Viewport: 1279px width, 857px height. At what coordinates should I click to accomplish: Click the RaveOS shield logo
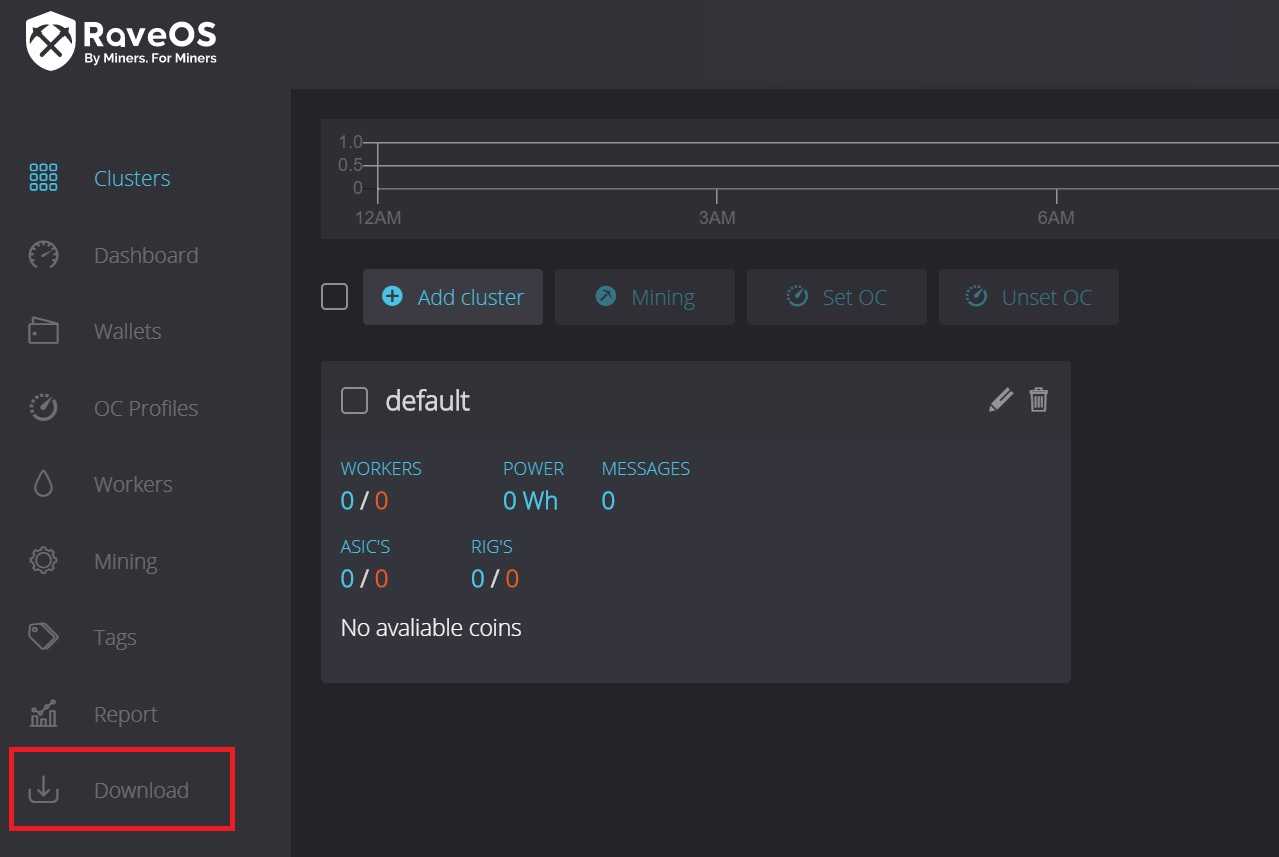[50, 41]
